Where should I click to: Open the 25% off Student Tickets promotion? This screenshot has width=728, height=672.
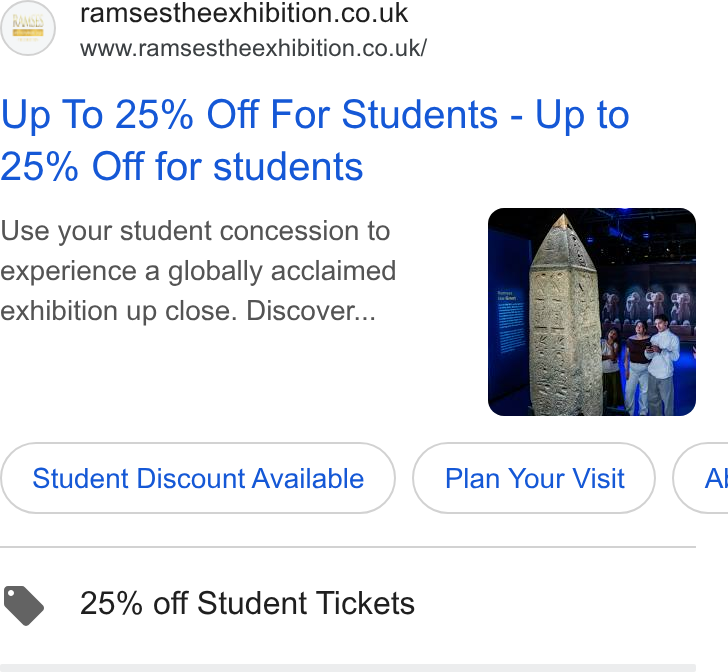pyautogui.click(x=247, y=603)
